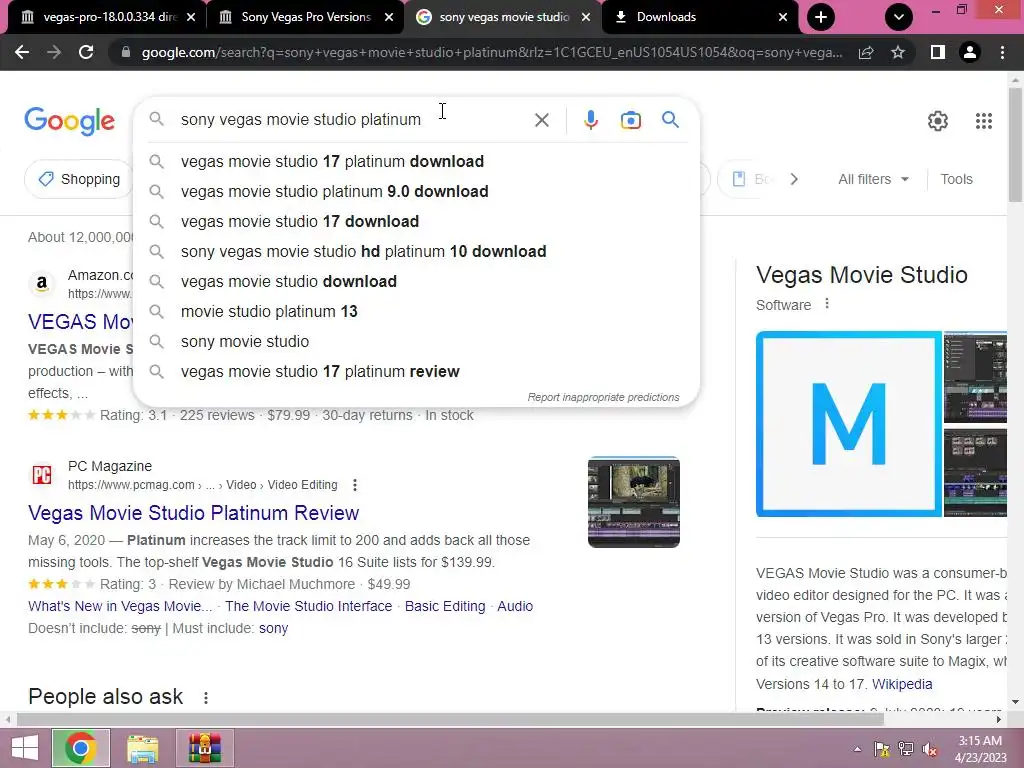Image resolution: width=1024 pixels, height=768 pixels.
Task: Close the Sony Vegas Pro Versions tab
Action: pyautogui.click(x=389, y=17)
